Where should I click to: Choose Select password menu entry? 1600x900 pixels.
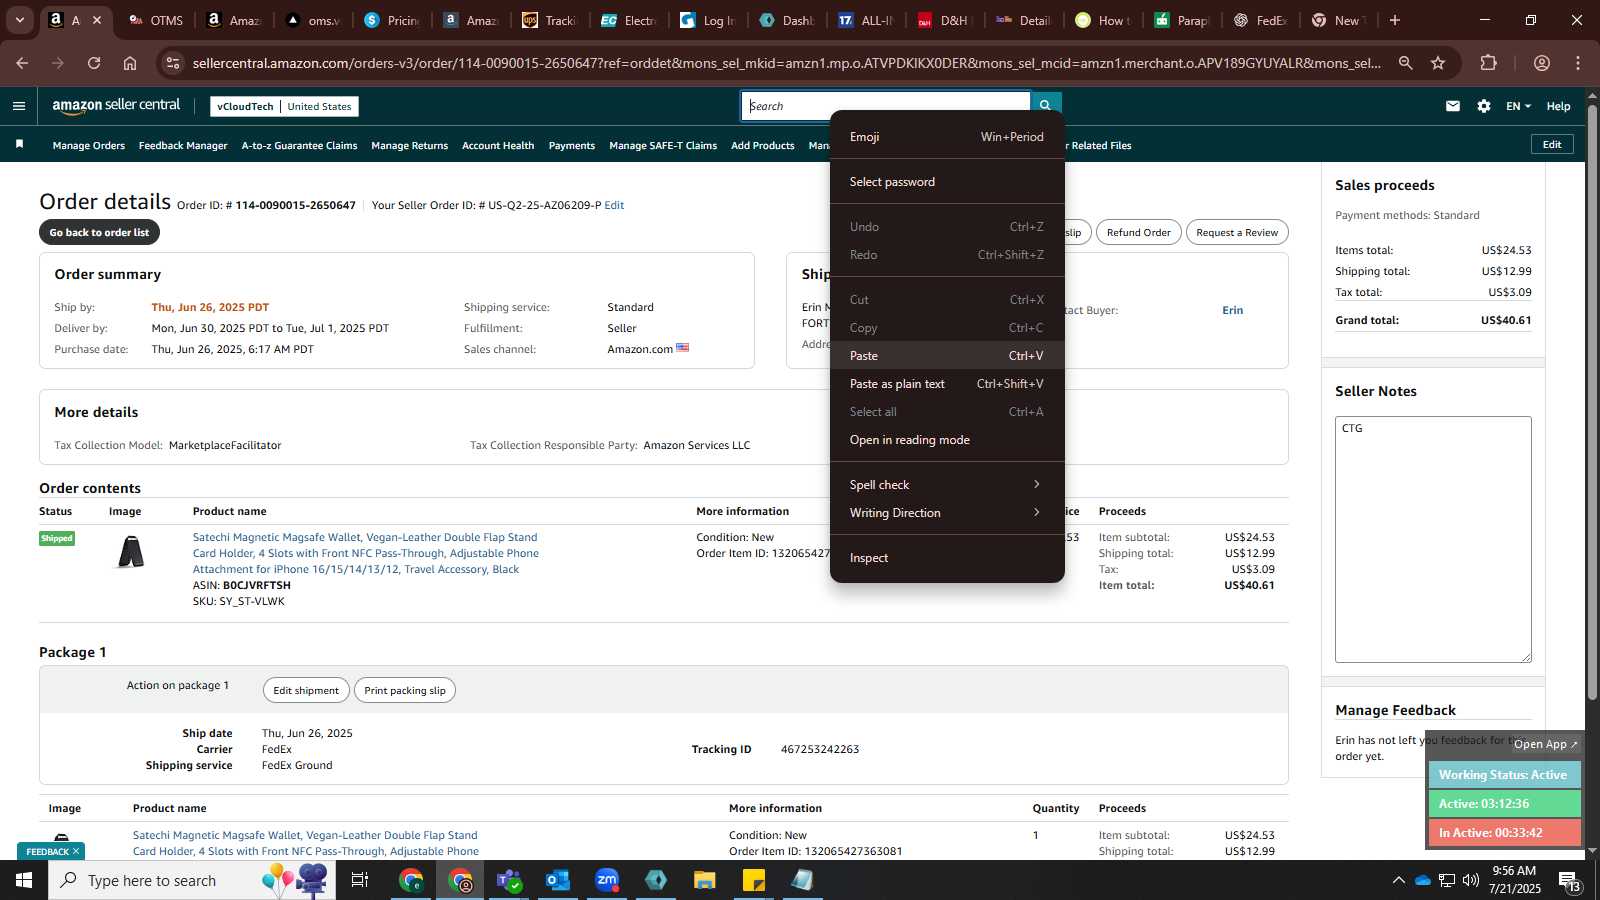click(946, 182)
